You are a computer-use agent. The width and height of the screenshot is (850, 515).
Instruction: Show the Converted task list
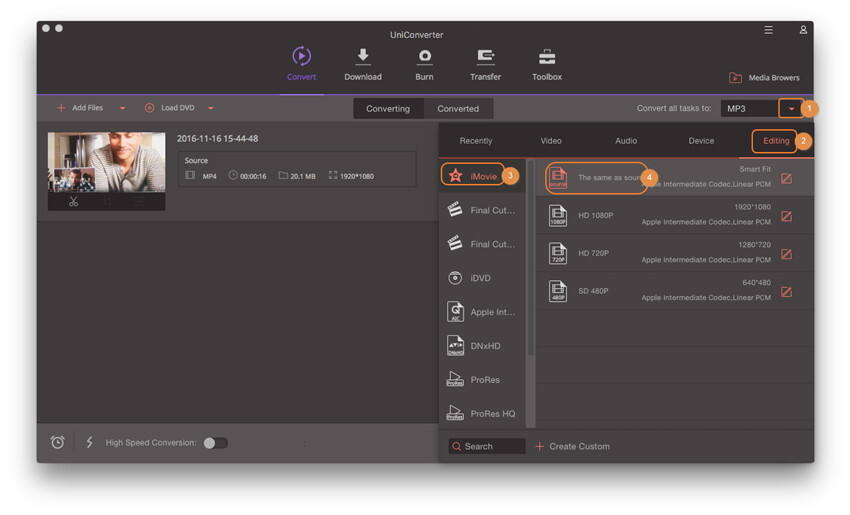[458, 108]
